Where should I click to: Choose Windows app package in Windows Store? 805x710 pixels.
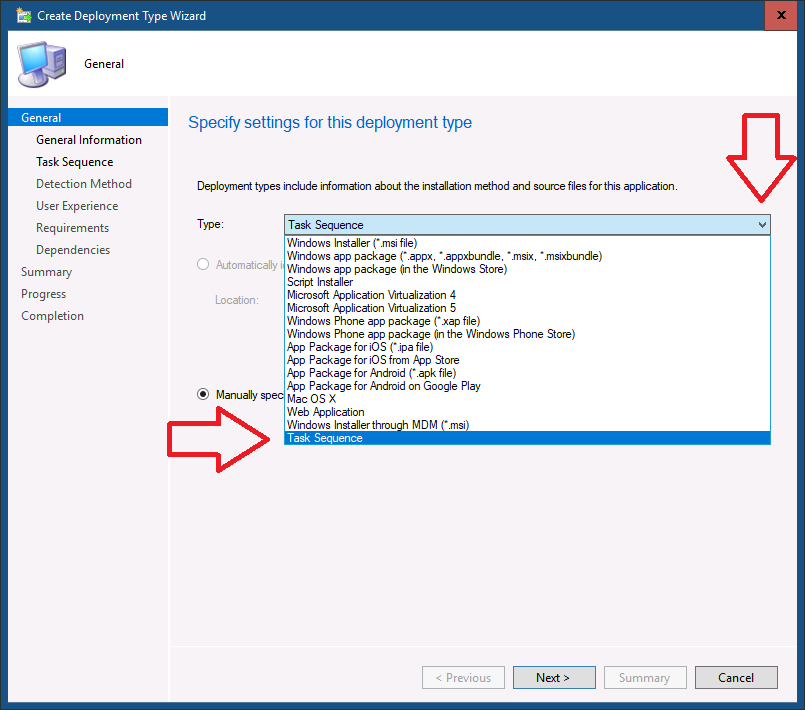click(x=527, y=269)
